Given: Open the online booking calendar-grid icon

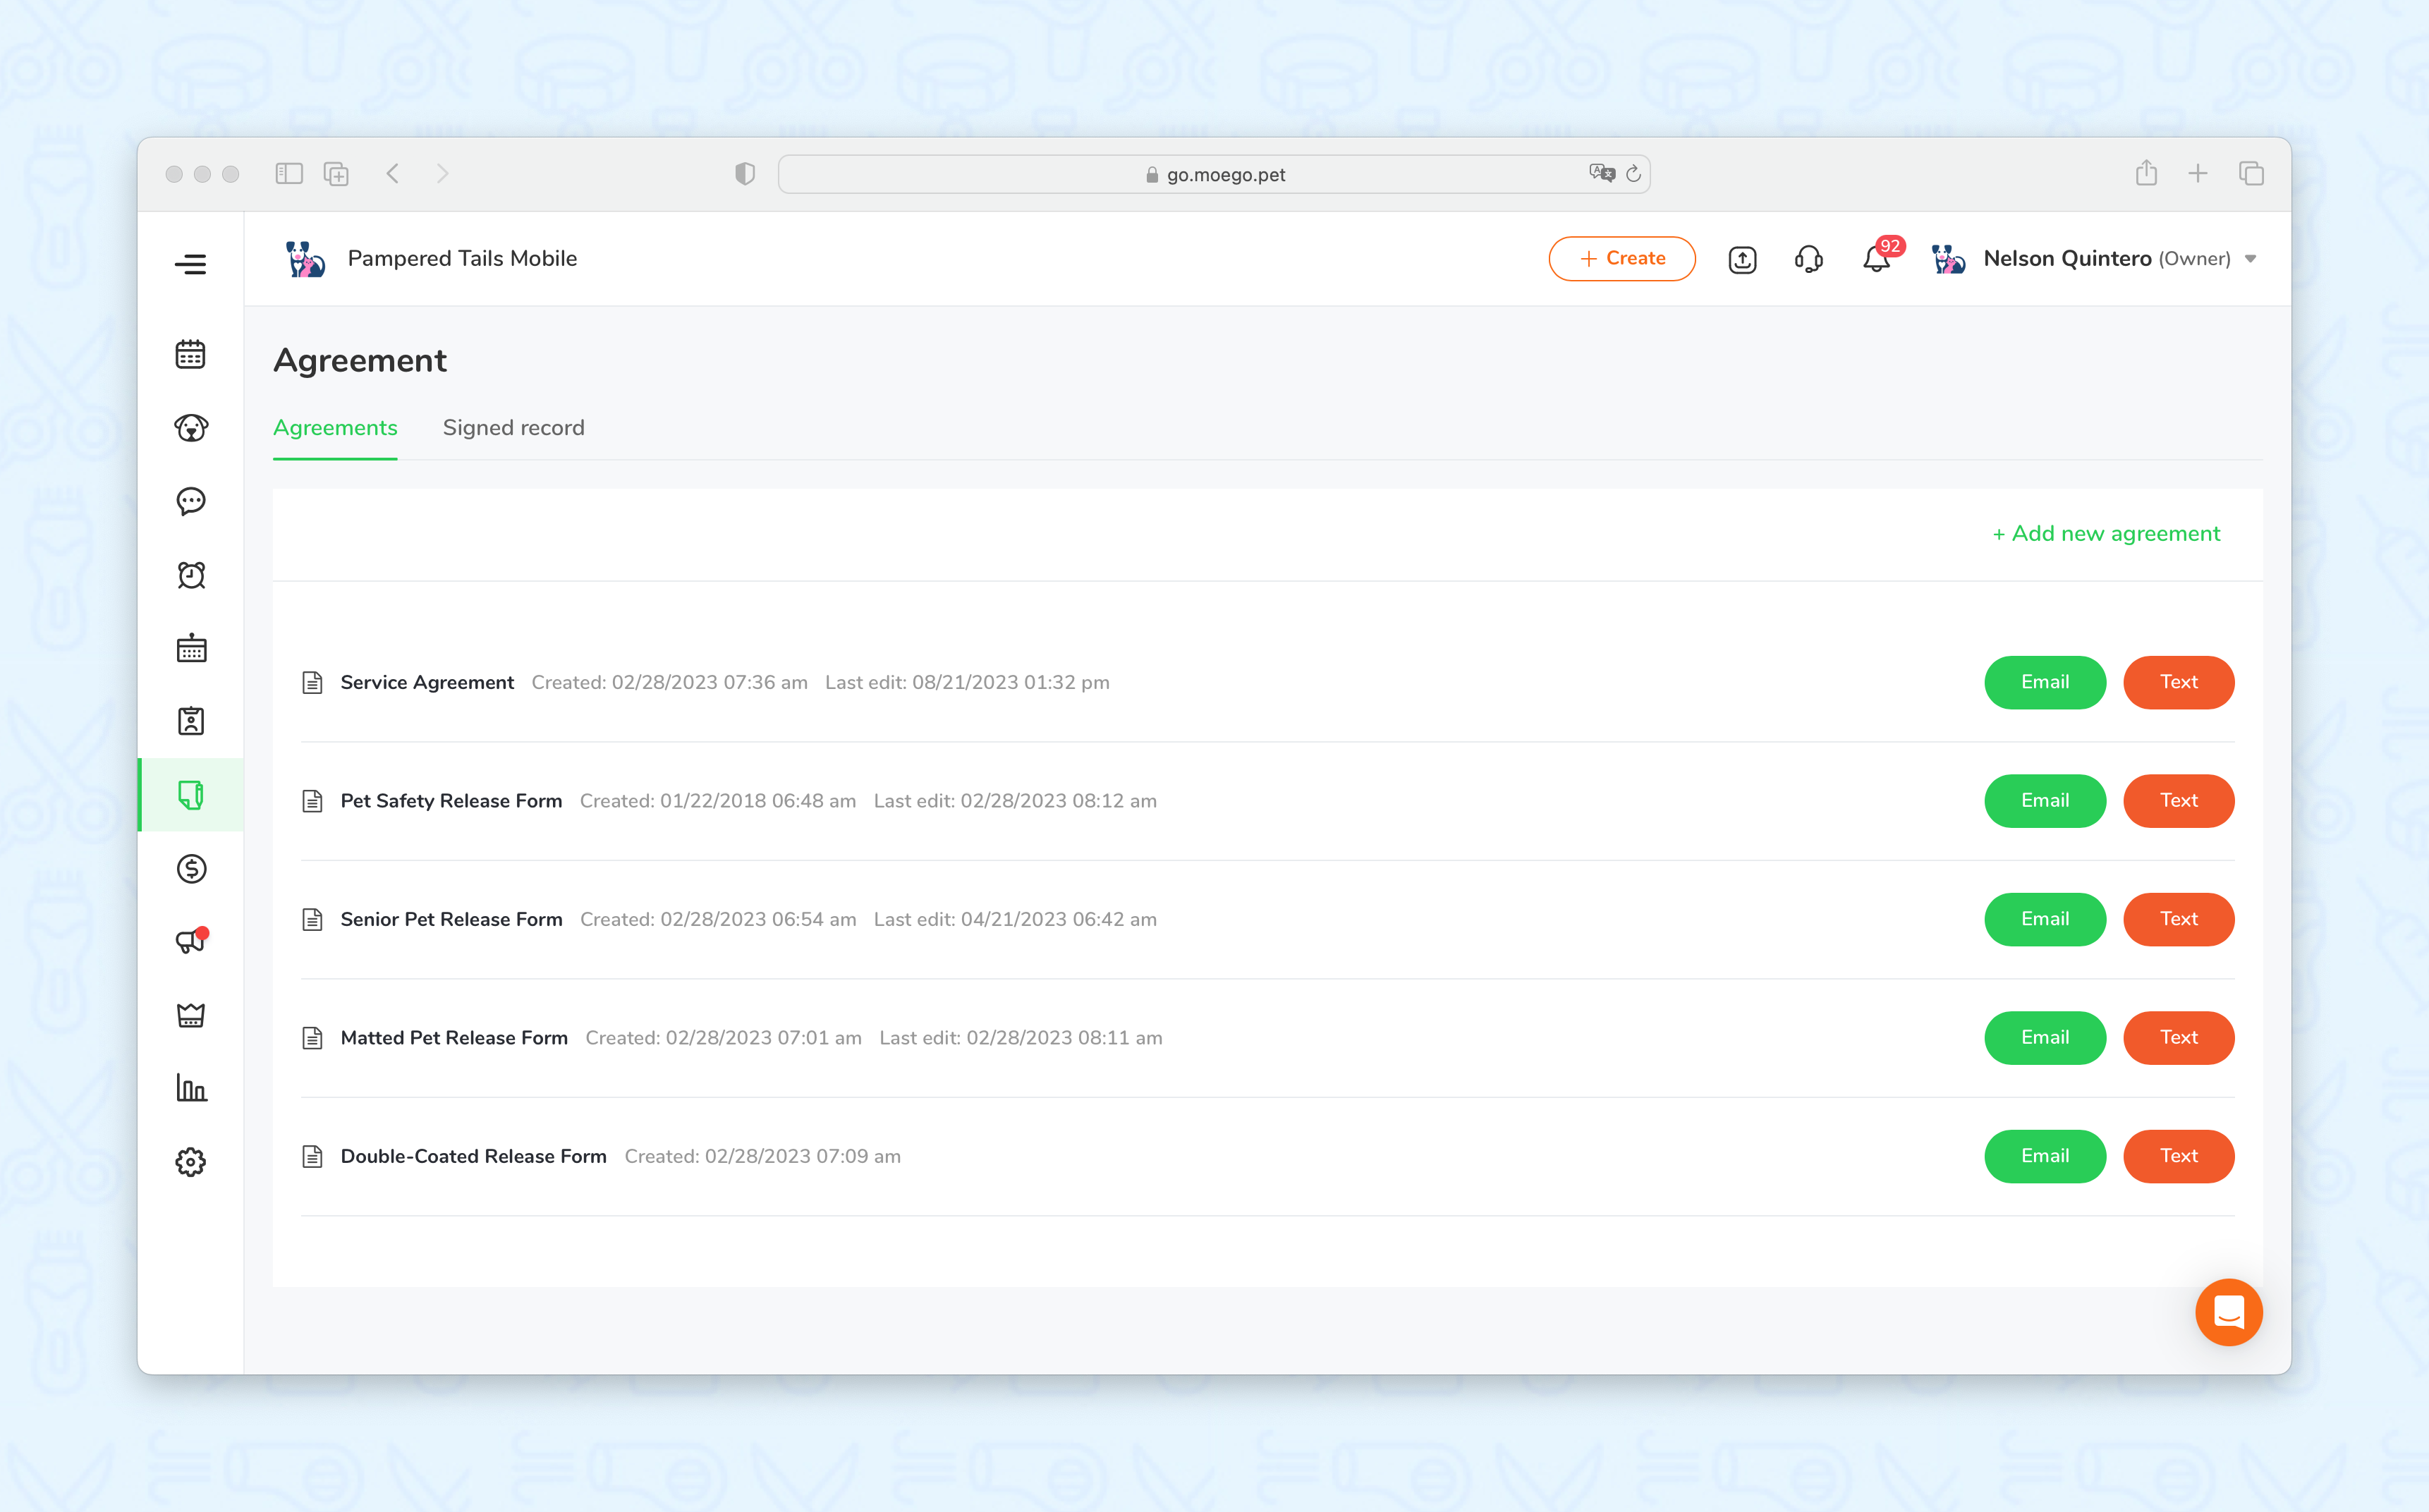Looking at the screenshot, I should (190, 649).
